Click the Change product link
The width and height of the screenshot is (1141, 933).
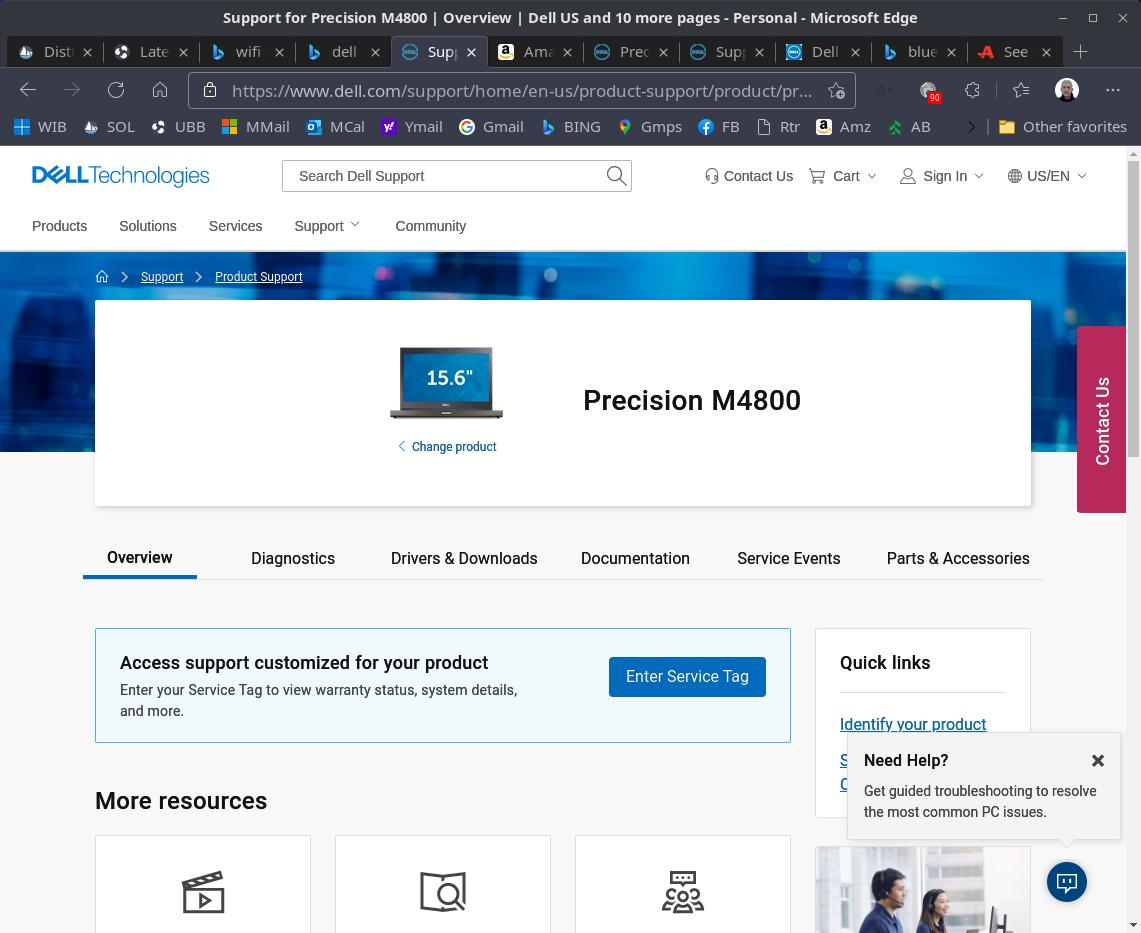click(x=452, y=447)
